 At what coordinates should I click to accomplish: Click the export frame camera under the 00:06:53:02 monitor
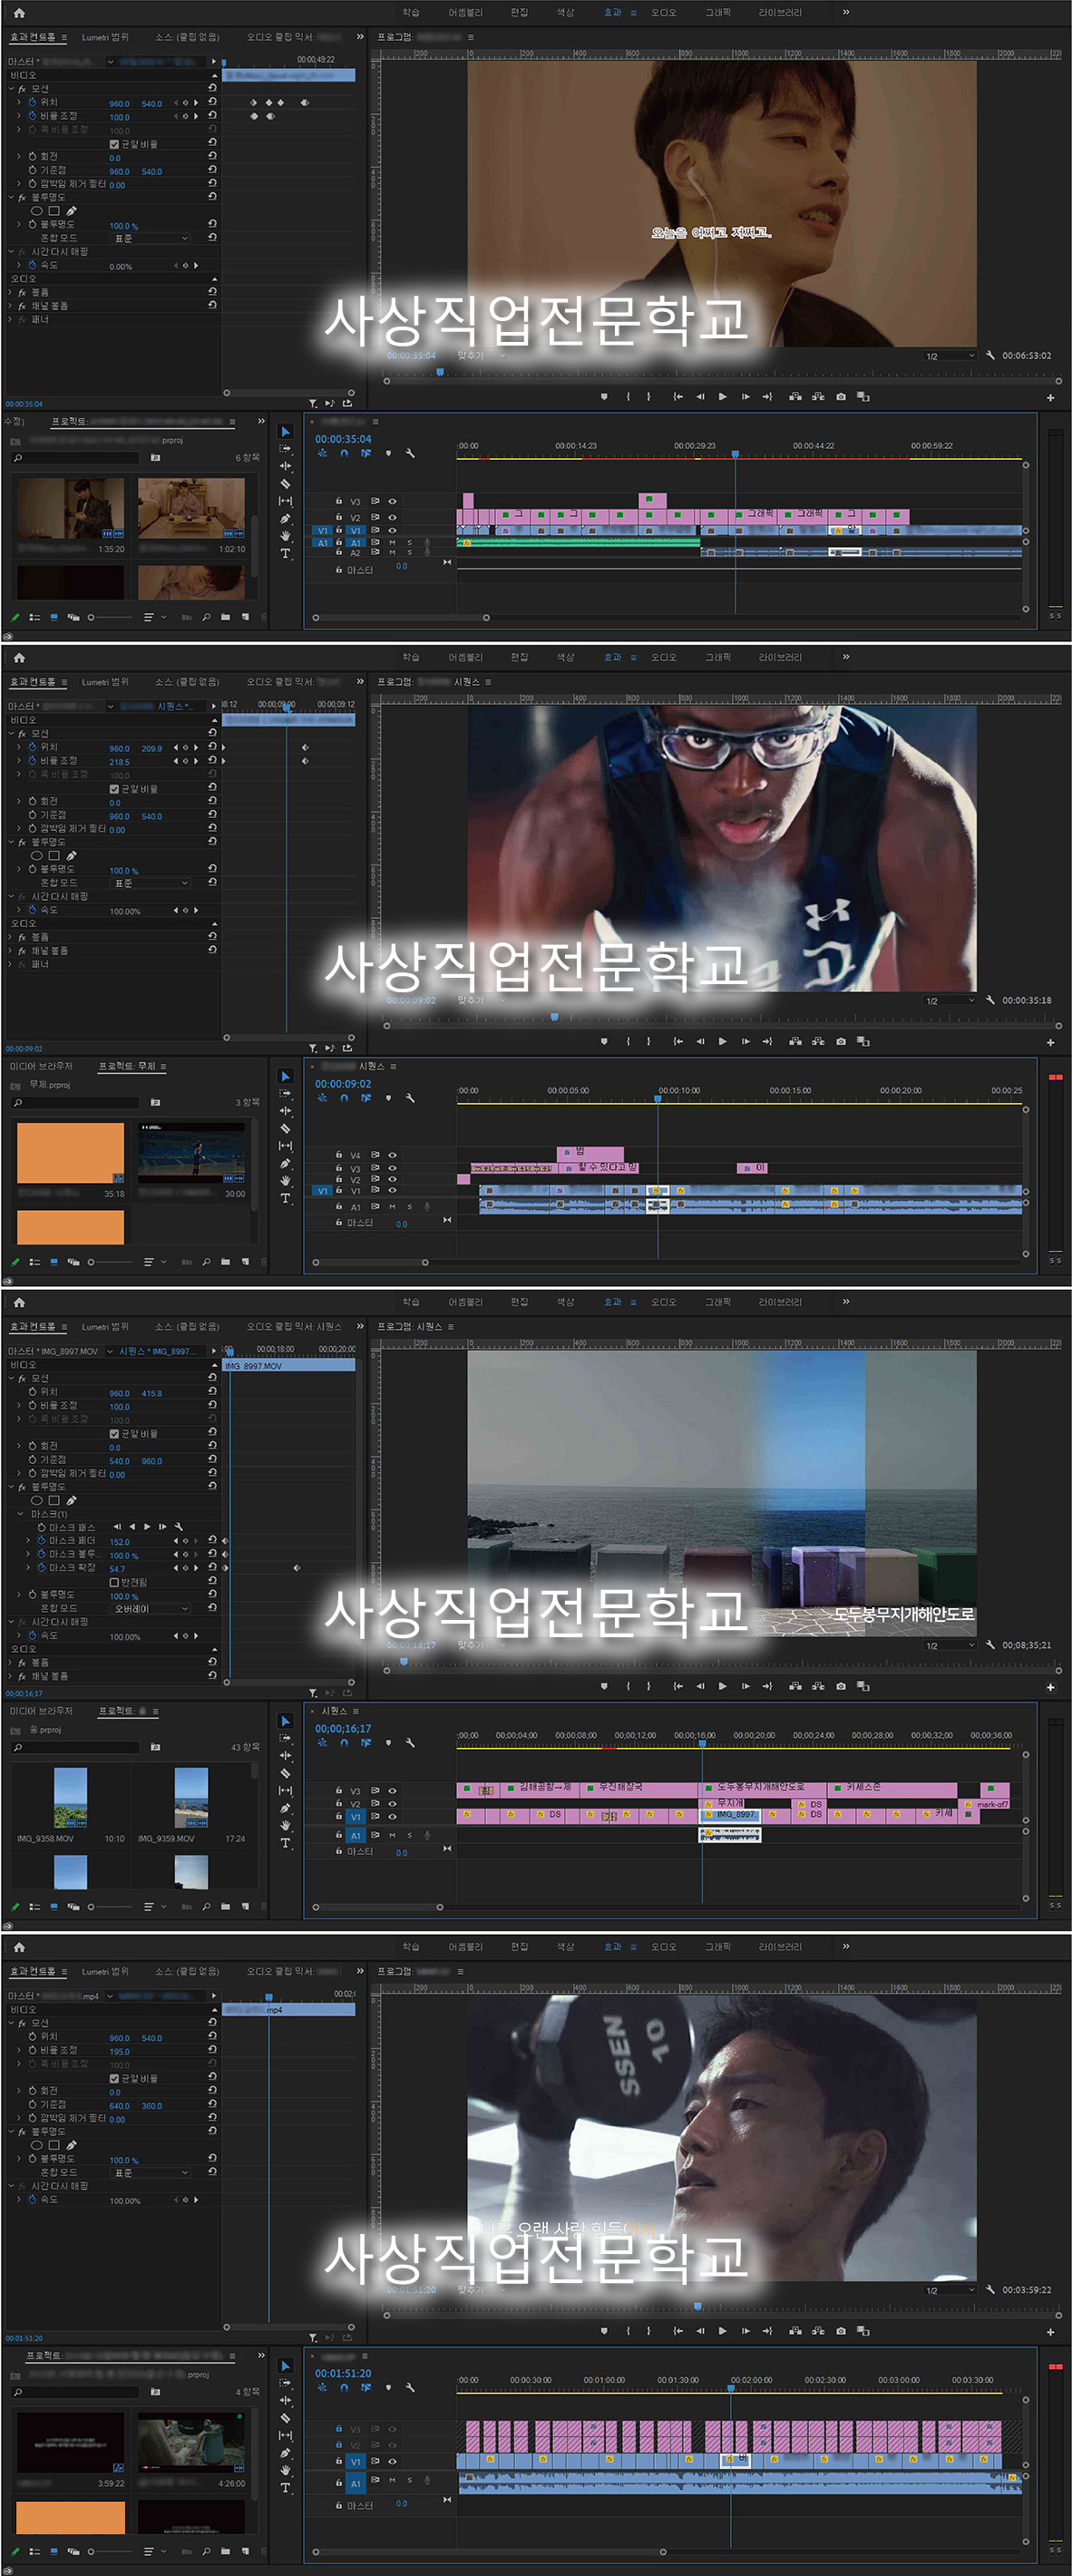pyautogui.click(x=841, y=397)
